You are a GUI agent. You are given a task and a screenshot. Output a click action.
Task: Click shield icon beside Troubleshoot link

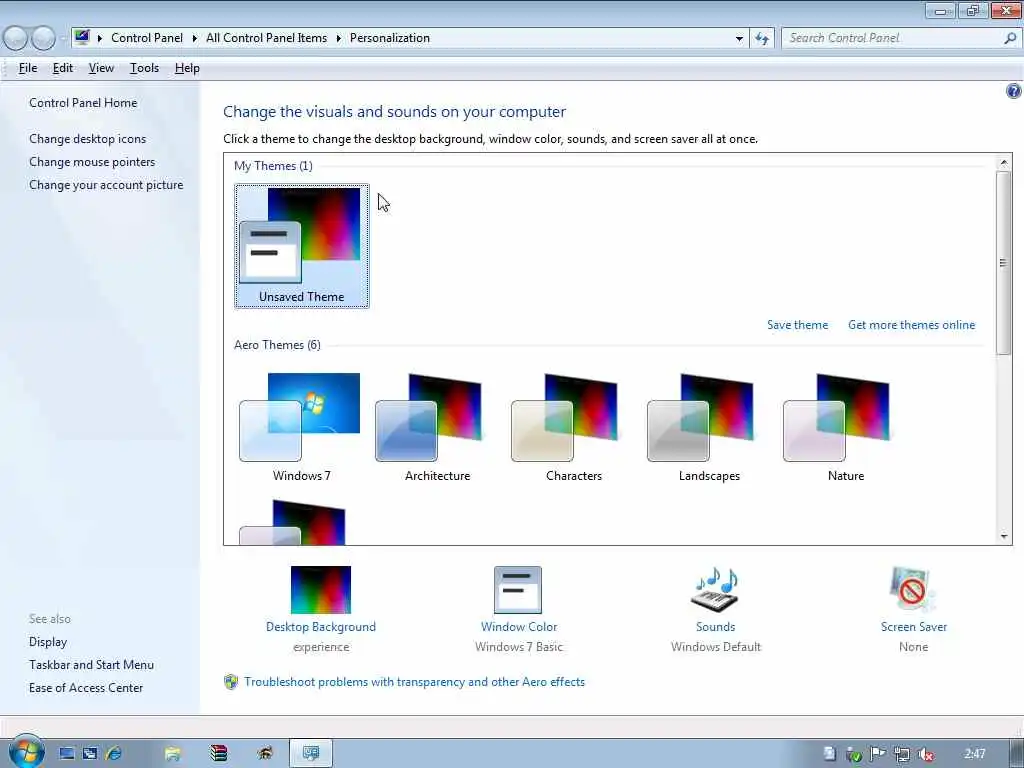(231, 682)
